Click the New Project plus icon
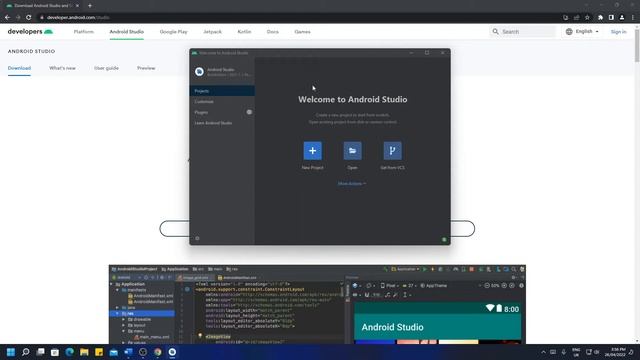The height and width of the screenshot is (360, 640). 312,151
